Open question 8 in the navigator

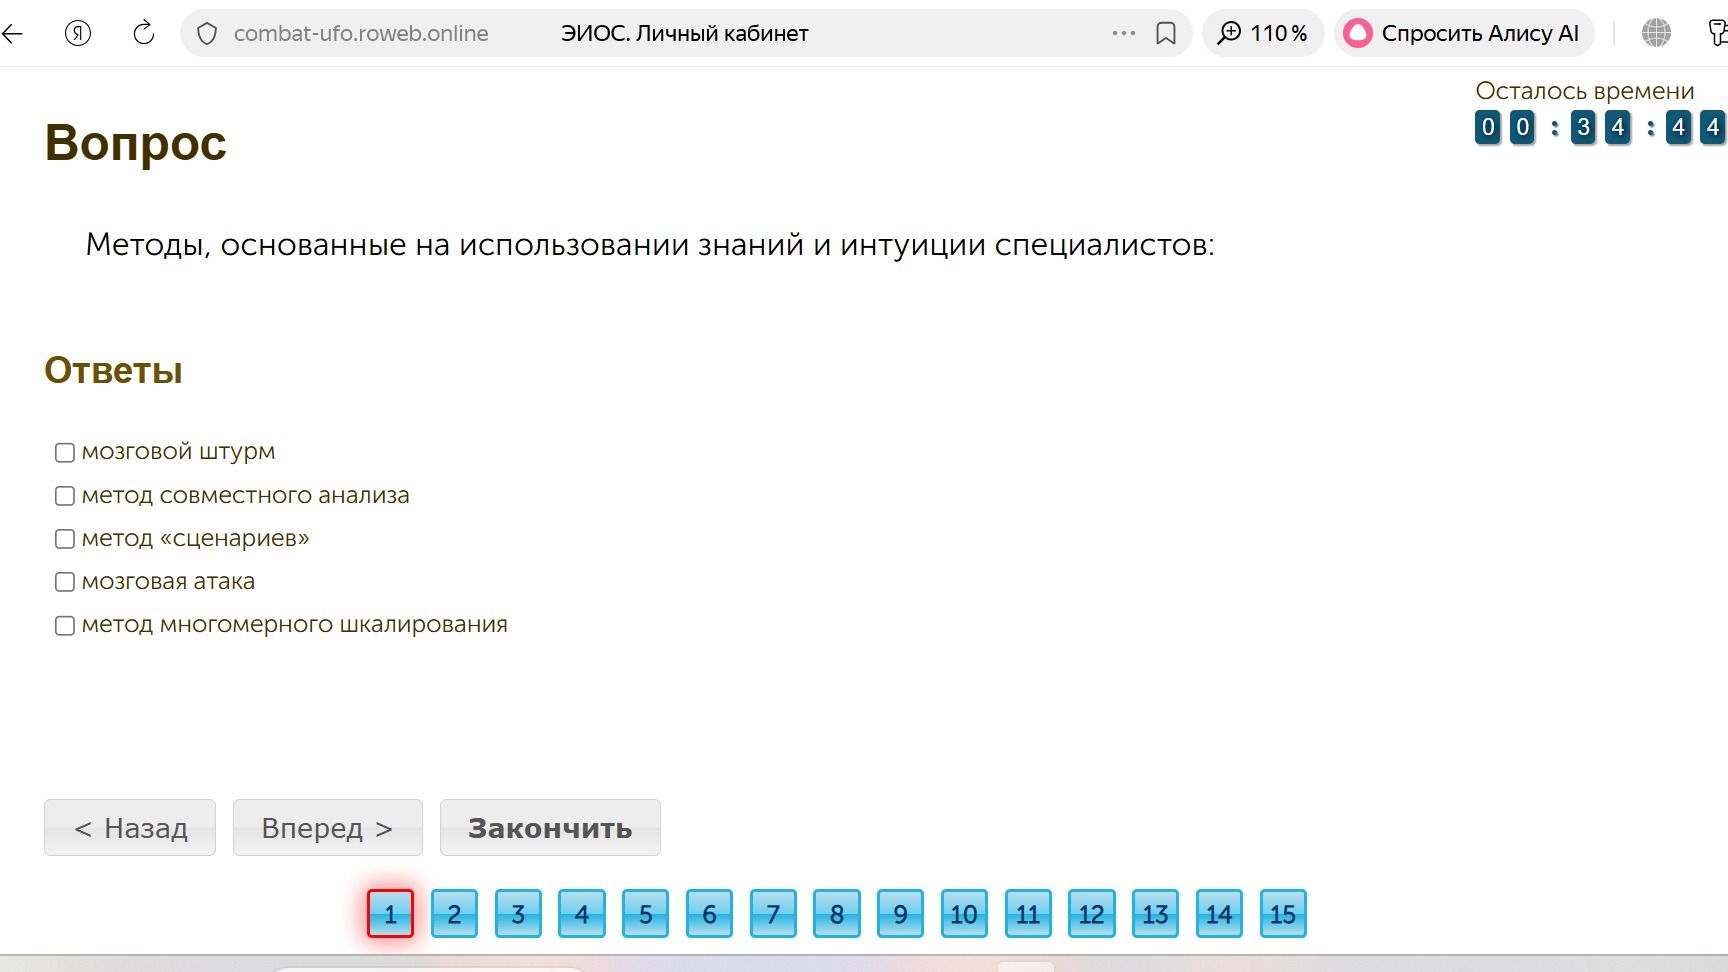[x=837, y=913]
